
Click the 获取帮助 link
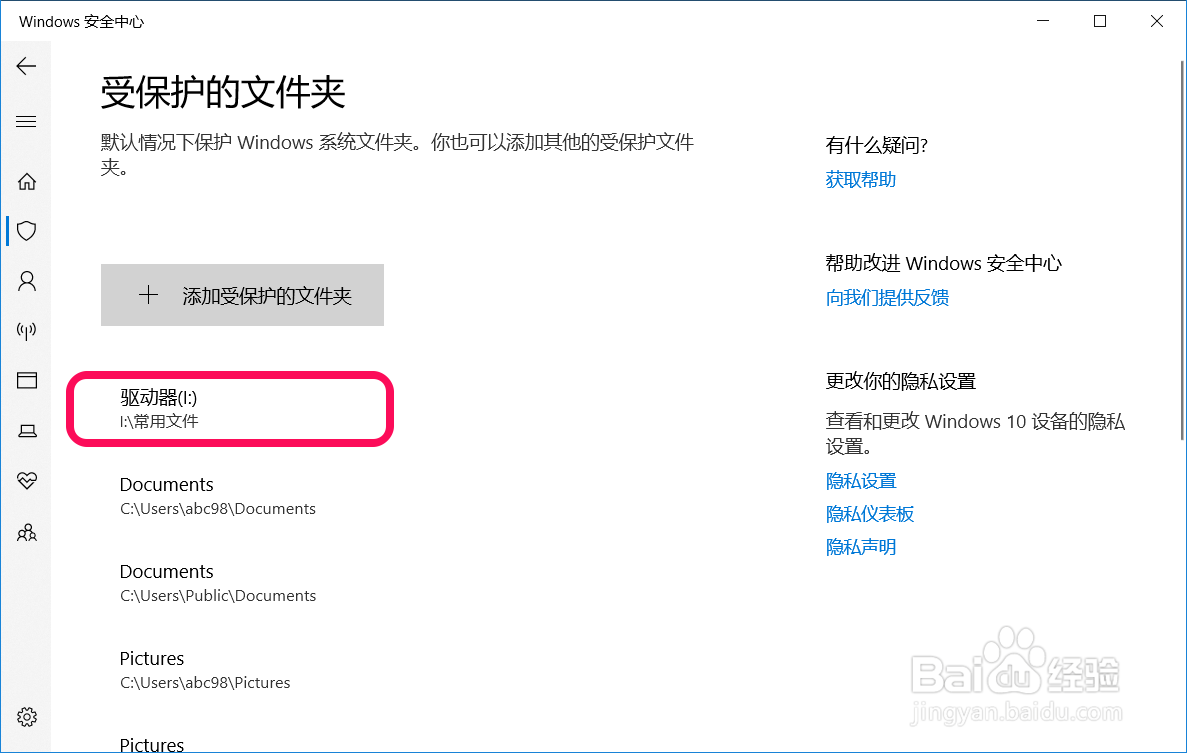pos(861,179)
